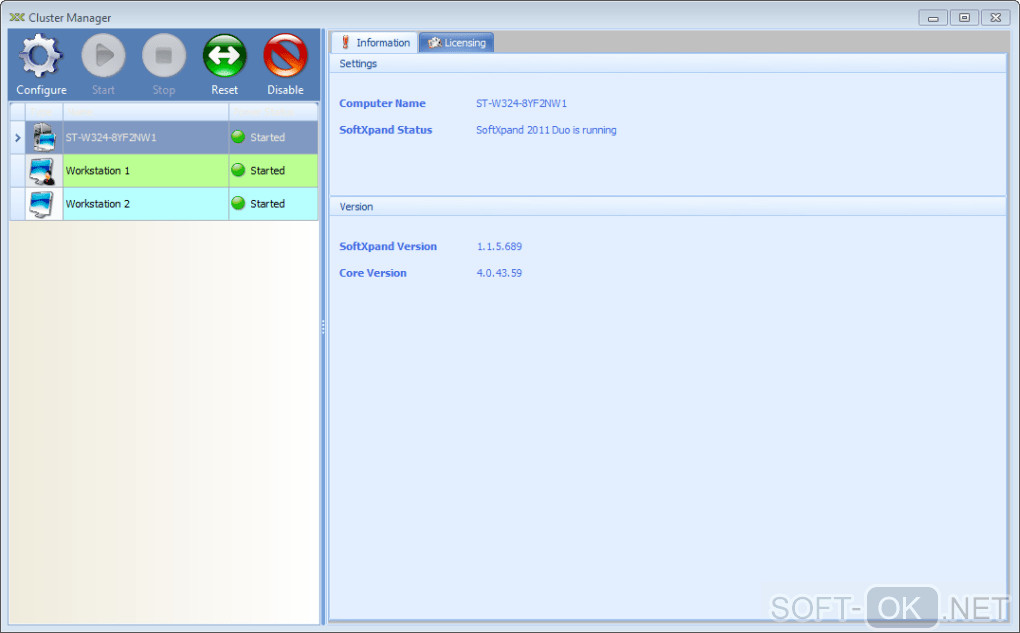The height and width of the screenshot is (633, 1020).
Task: Click the status column header in workstation list
Action: point(273,111)
